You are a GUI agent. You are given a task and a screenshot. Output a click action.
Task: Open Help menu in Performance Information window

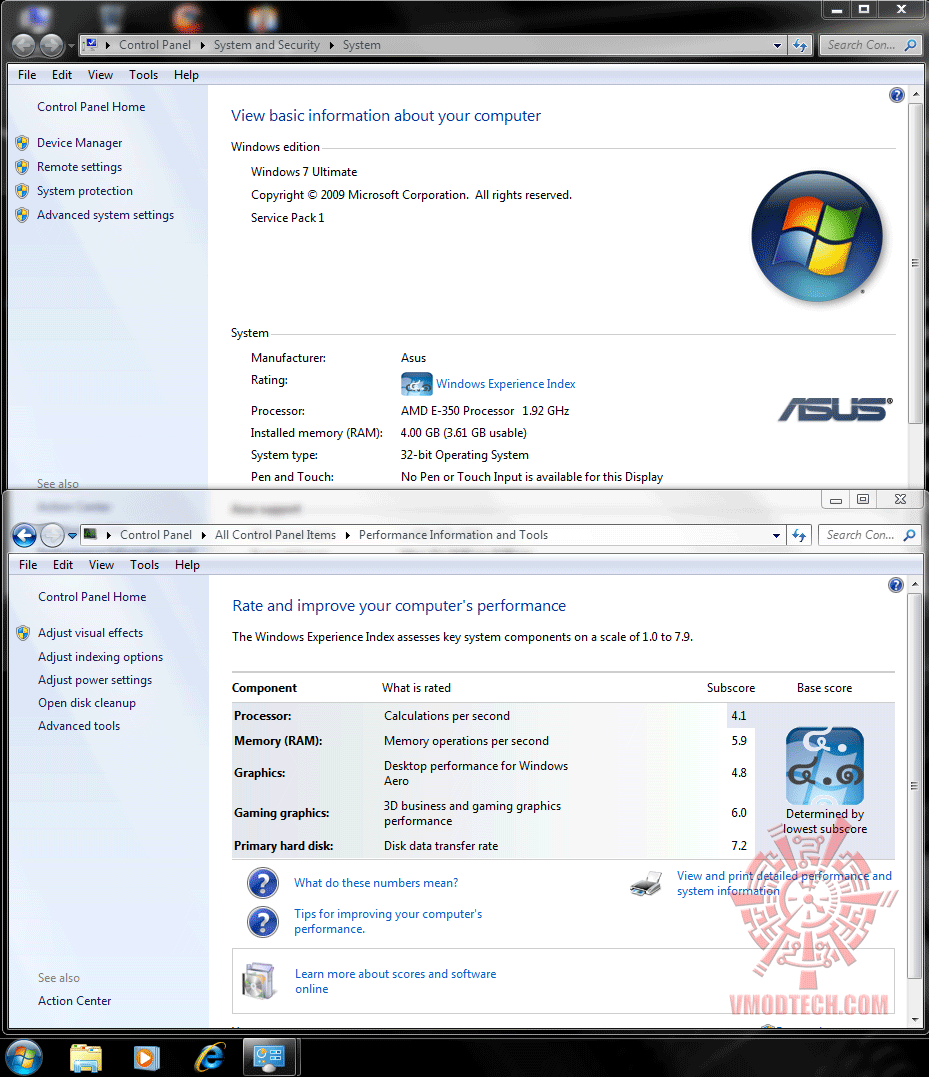pyautogui.click(x=187, y=565)
